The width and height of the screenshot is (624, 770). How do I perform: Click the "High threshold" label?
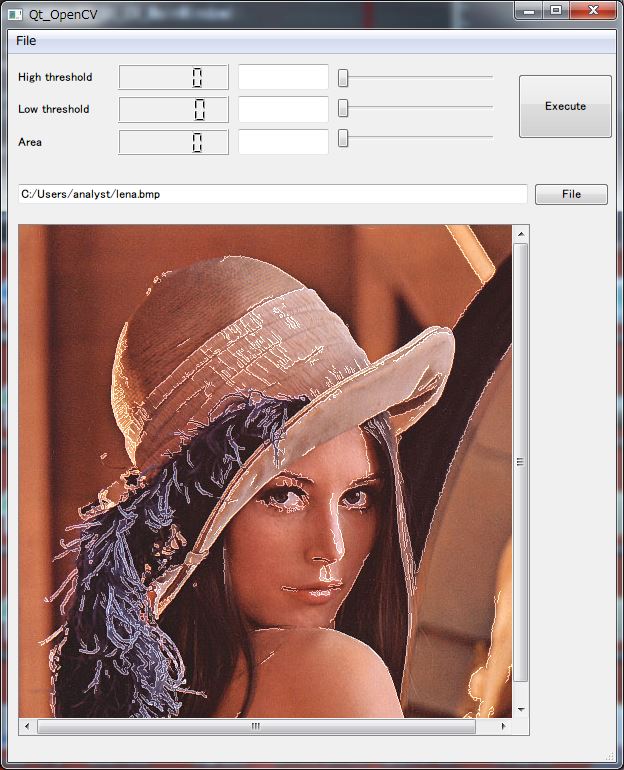tap(55, 77)
